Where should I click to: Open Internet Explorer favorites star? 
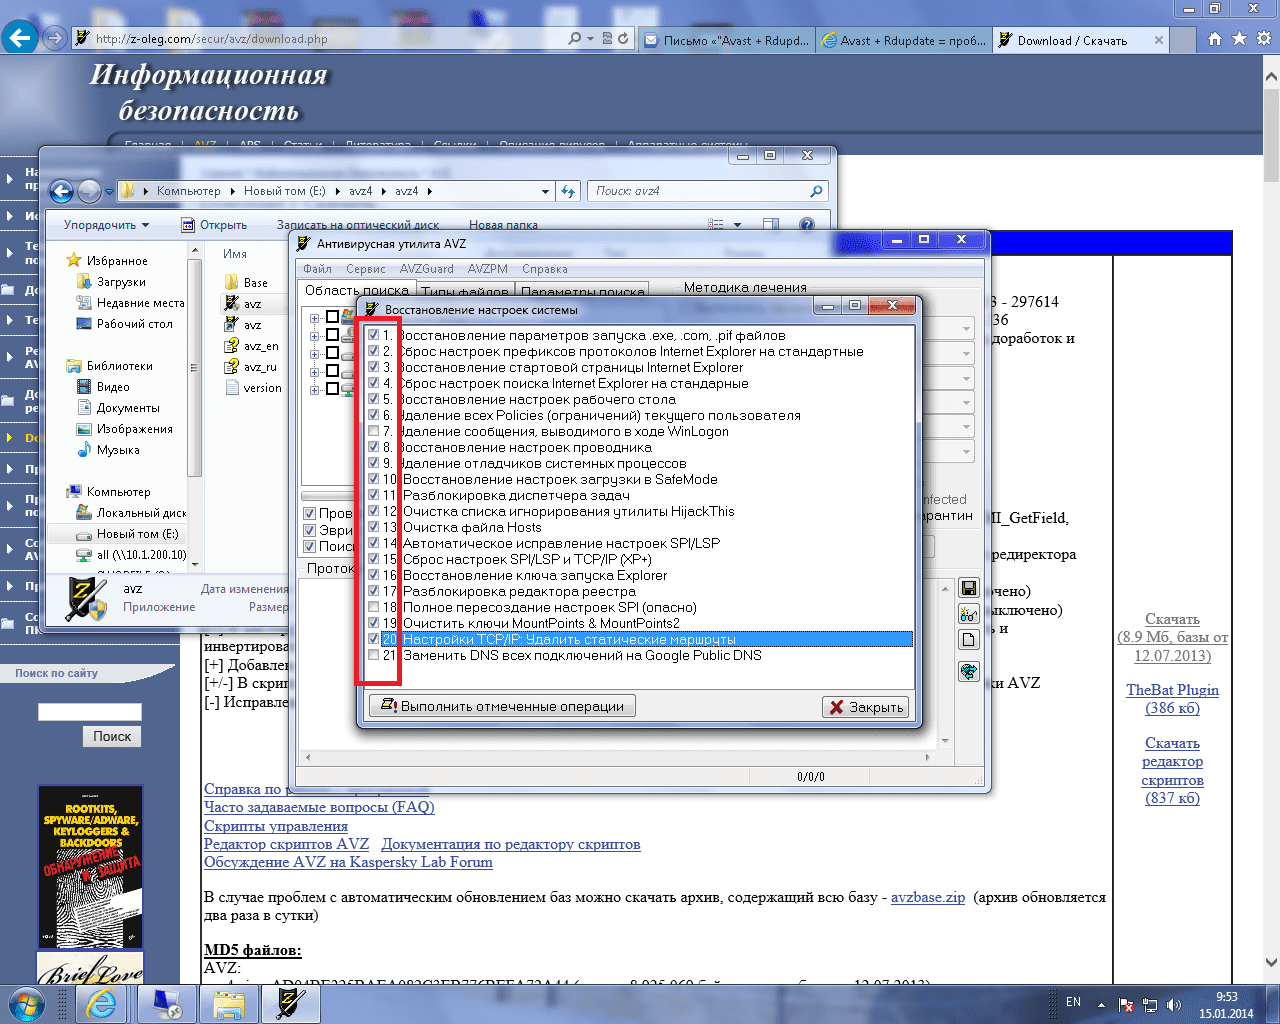[x=1239, y=39]
